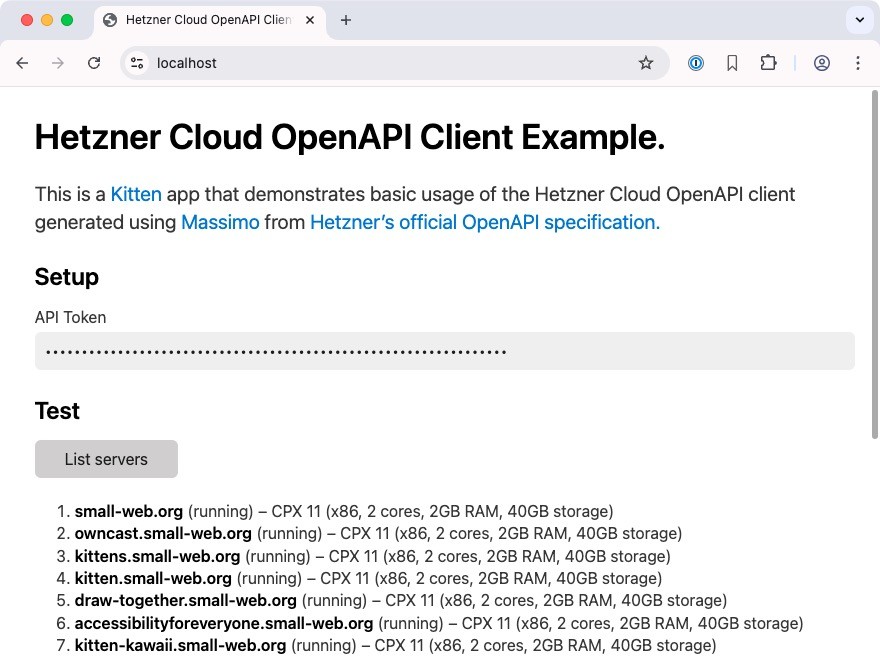Follow the Kitten link
Image resolution: width=880 pixels, height=660 pixels.
point(136,194)
